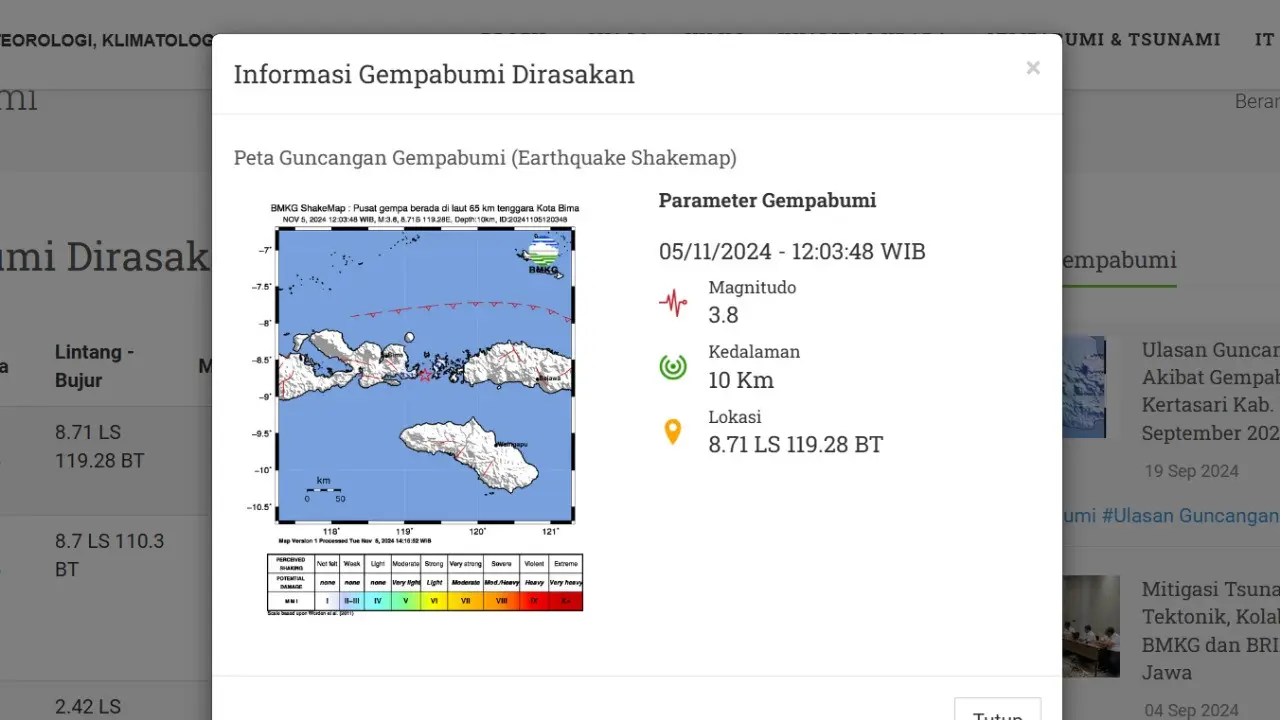
Task: Click the BMKG logo on the shakemap
Action: pyautogui.click(x=545, y=253)
